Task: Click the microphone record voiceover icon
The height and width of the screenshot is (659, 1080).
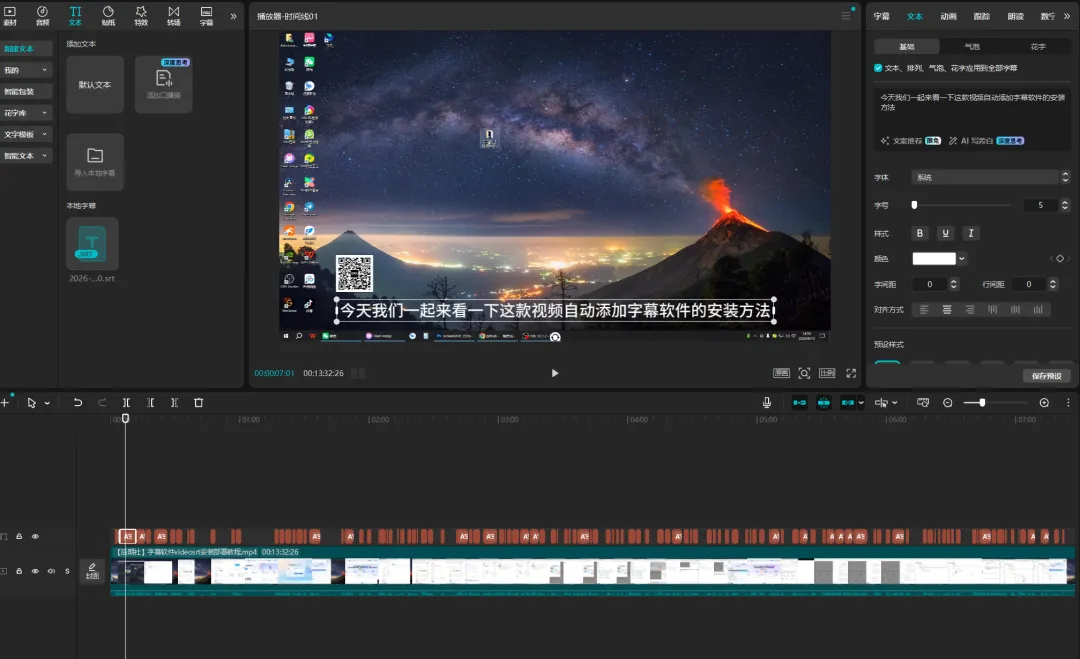Action: tap(767, 403)
